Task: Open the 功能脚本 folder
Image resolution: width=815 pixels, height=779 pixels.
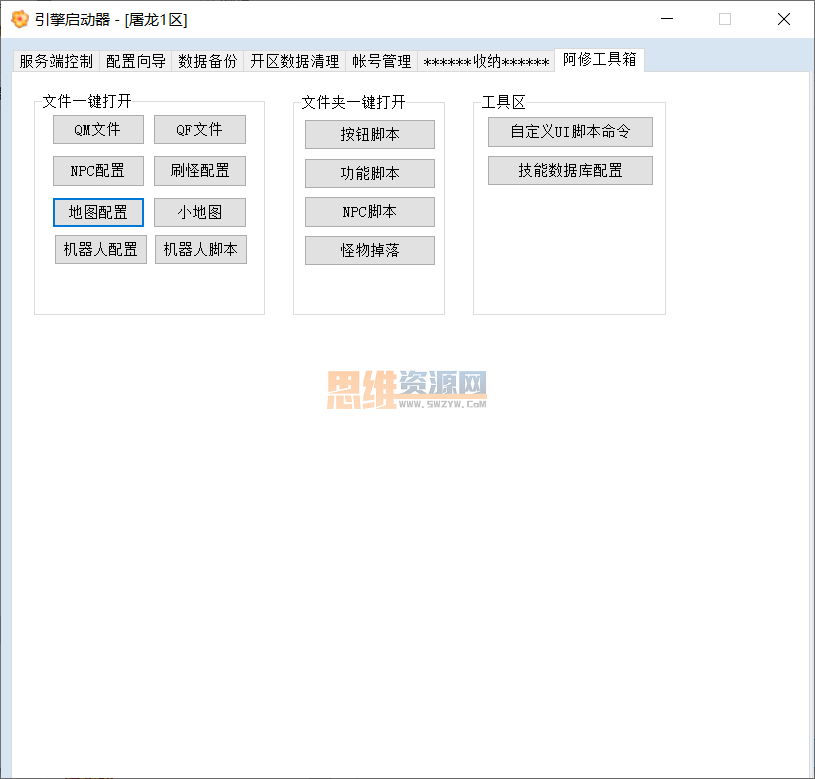Action: pyautogui.click(x=370, y=173)
